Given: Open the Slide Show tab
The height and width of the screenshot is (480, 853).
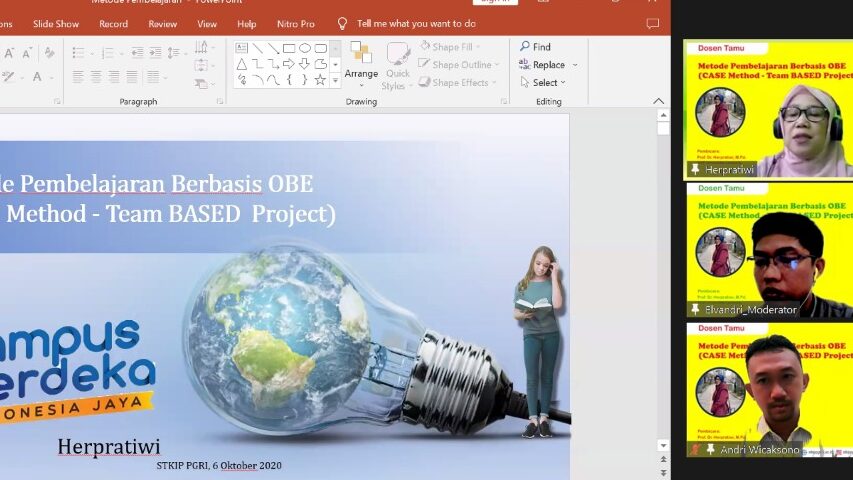Looking at the screenshot, I should pyautogui.click(x=55, y=23).
